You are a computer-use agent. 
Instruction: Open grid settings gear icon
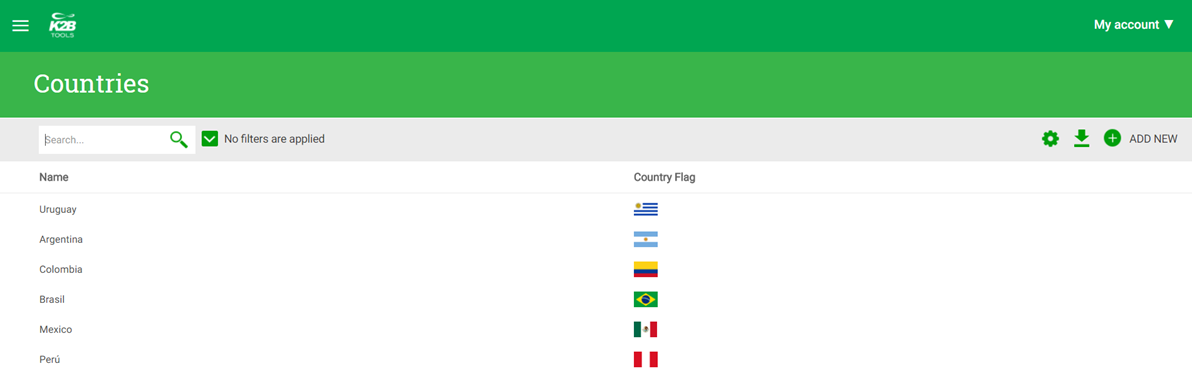(1051, 139)
